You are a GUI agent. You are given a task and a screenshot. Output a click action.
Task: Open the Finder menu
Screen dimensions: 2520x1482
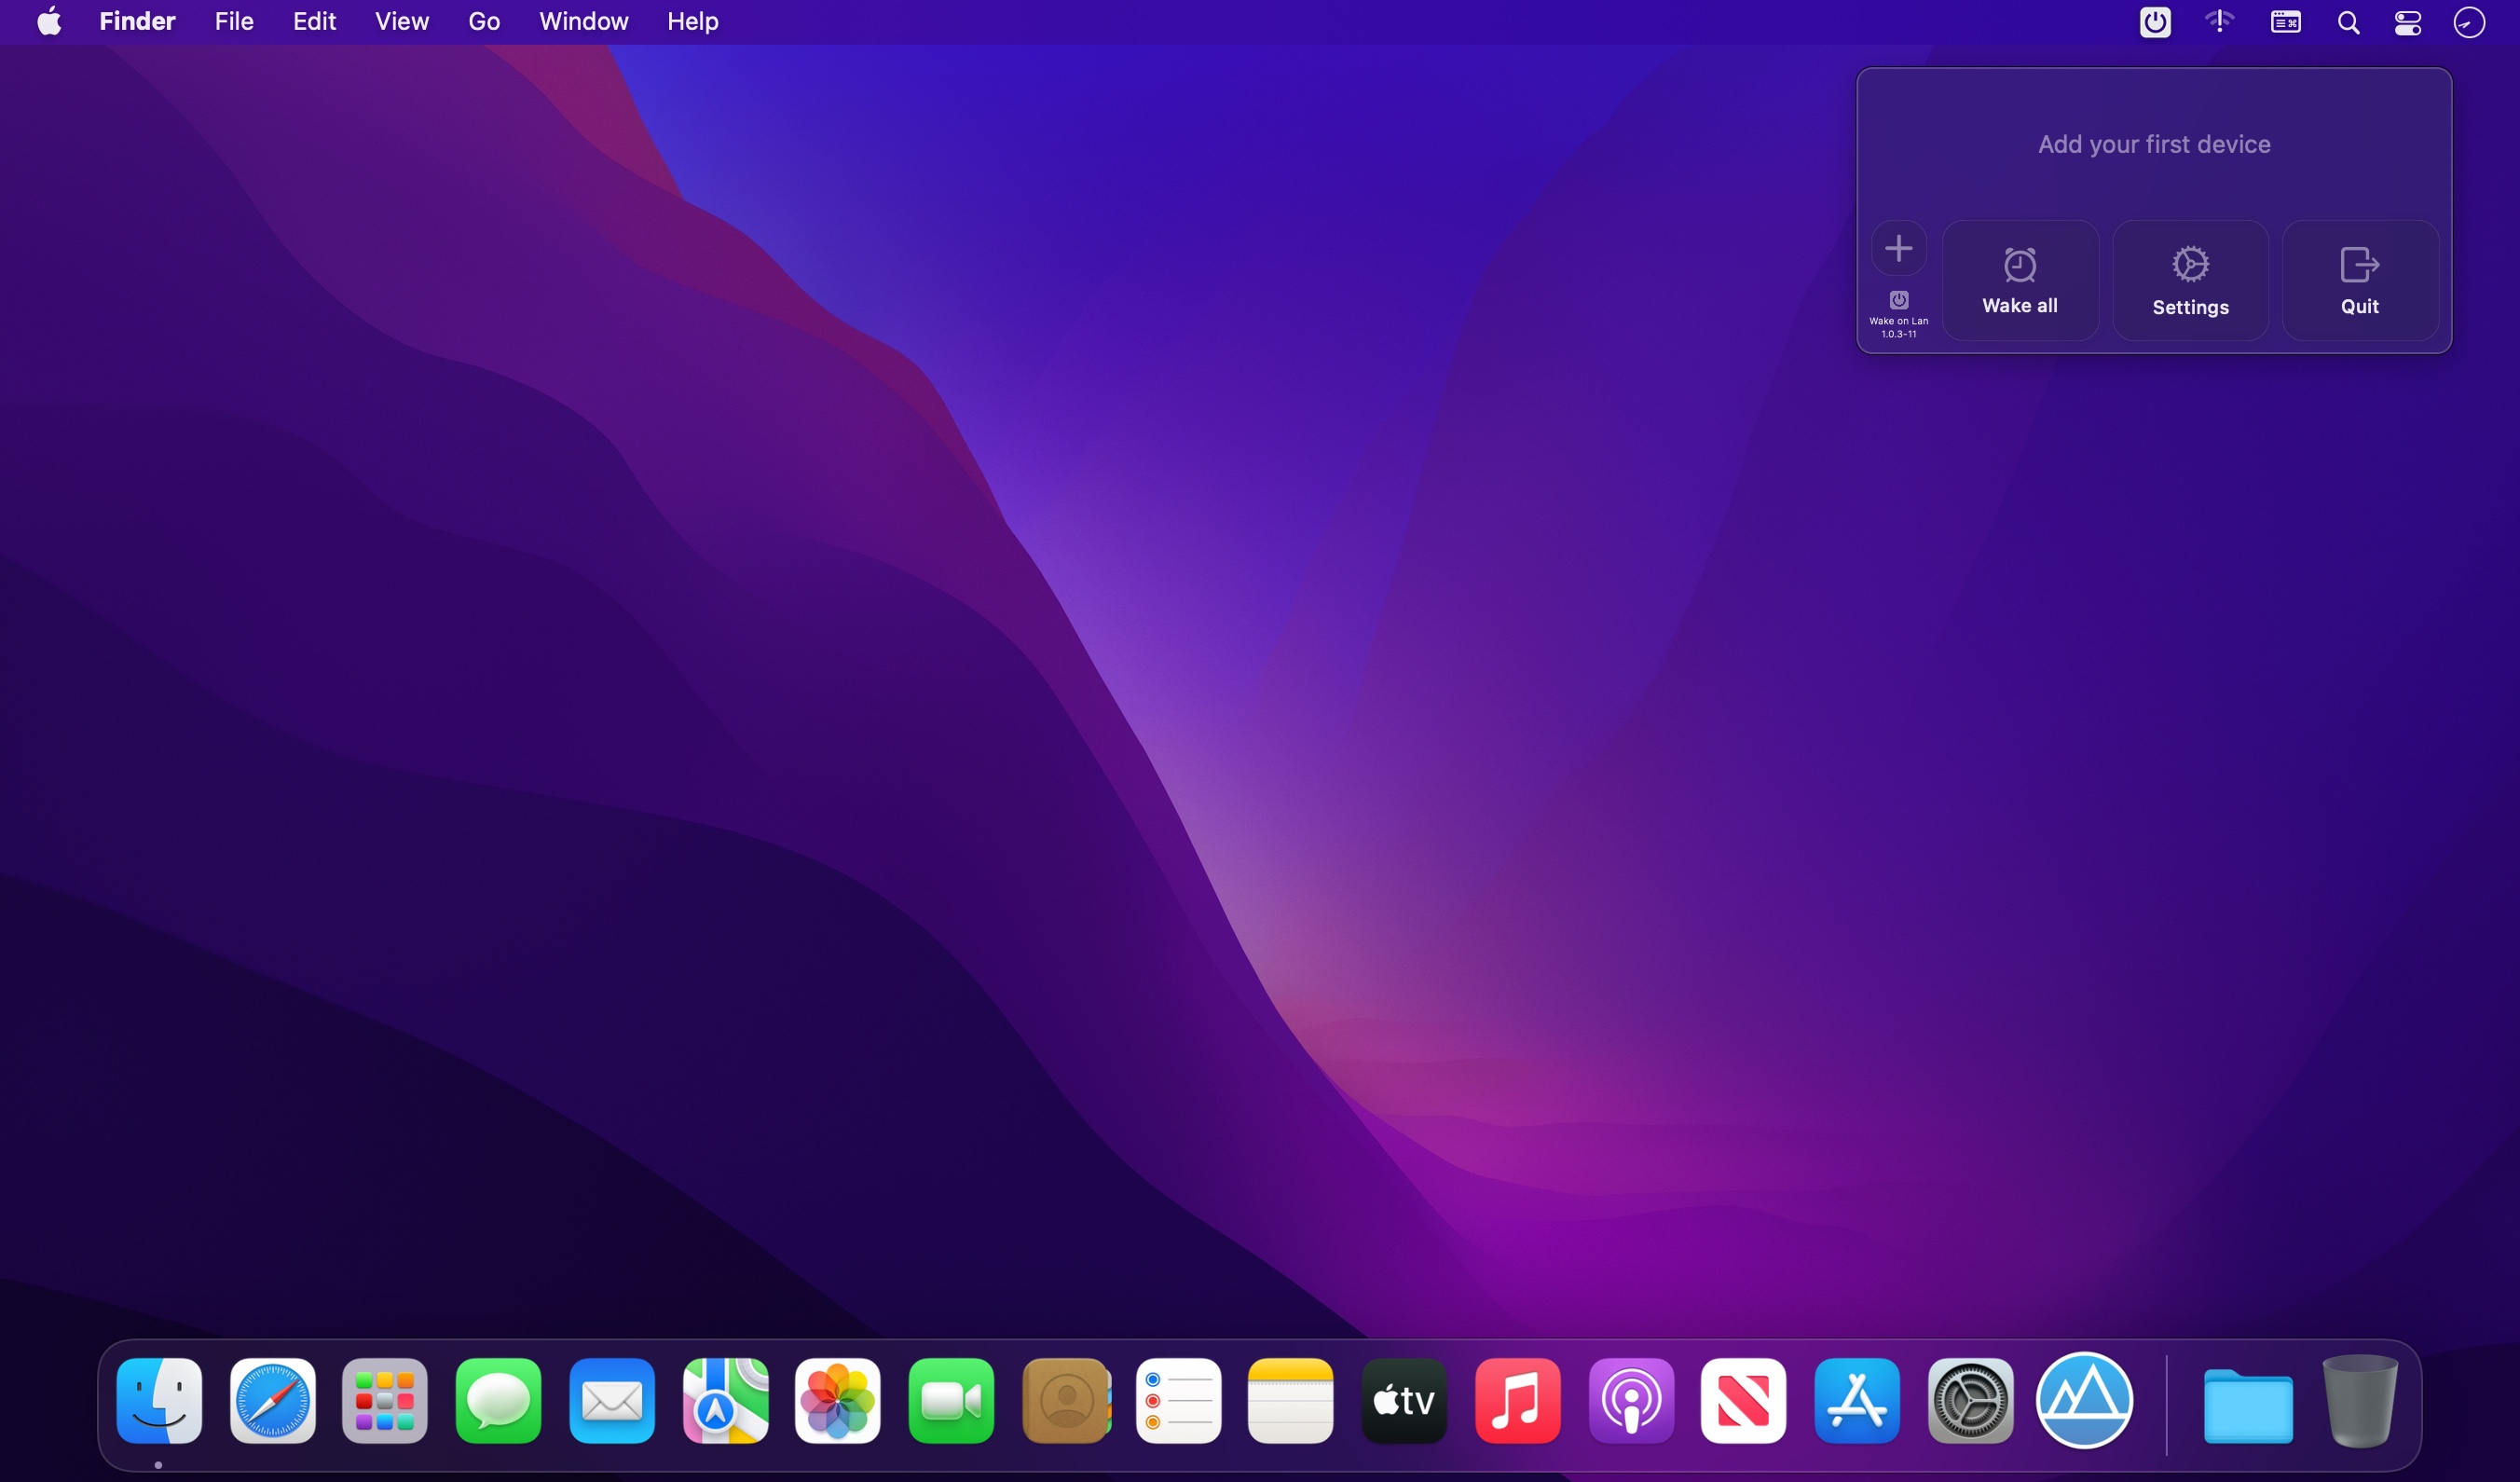tap(137, 21)
